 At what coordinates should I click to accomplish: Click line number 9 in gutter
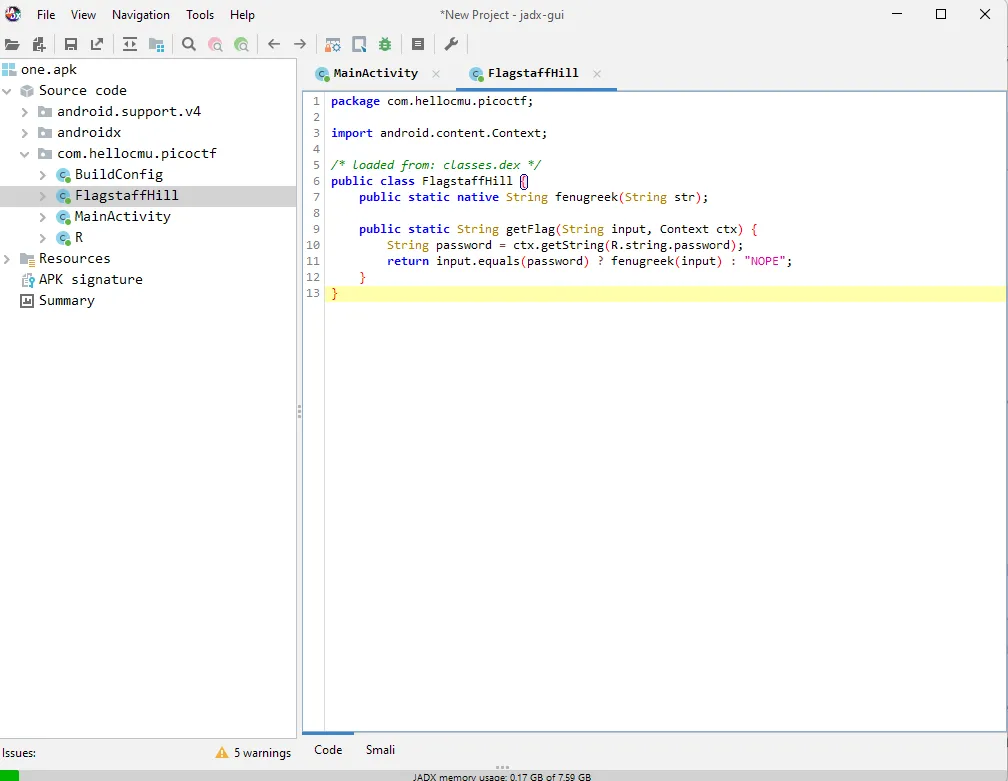pos(316,229)
